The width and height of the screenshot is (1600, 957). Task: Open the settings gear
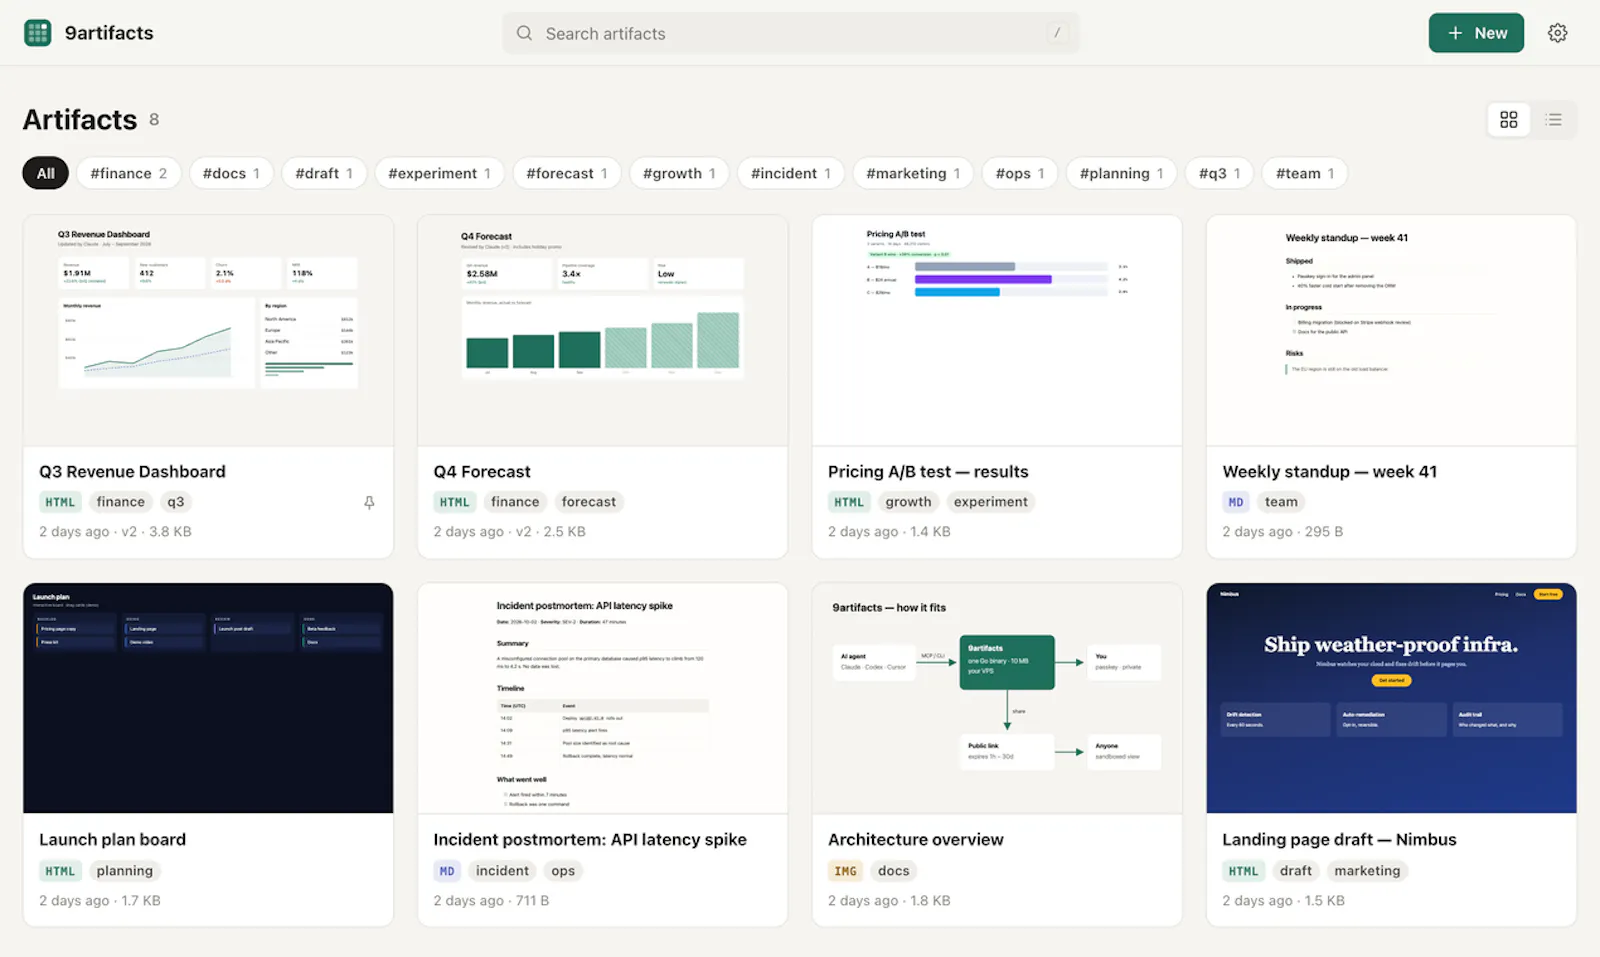pyautogui.click(x=1557, y=33)
